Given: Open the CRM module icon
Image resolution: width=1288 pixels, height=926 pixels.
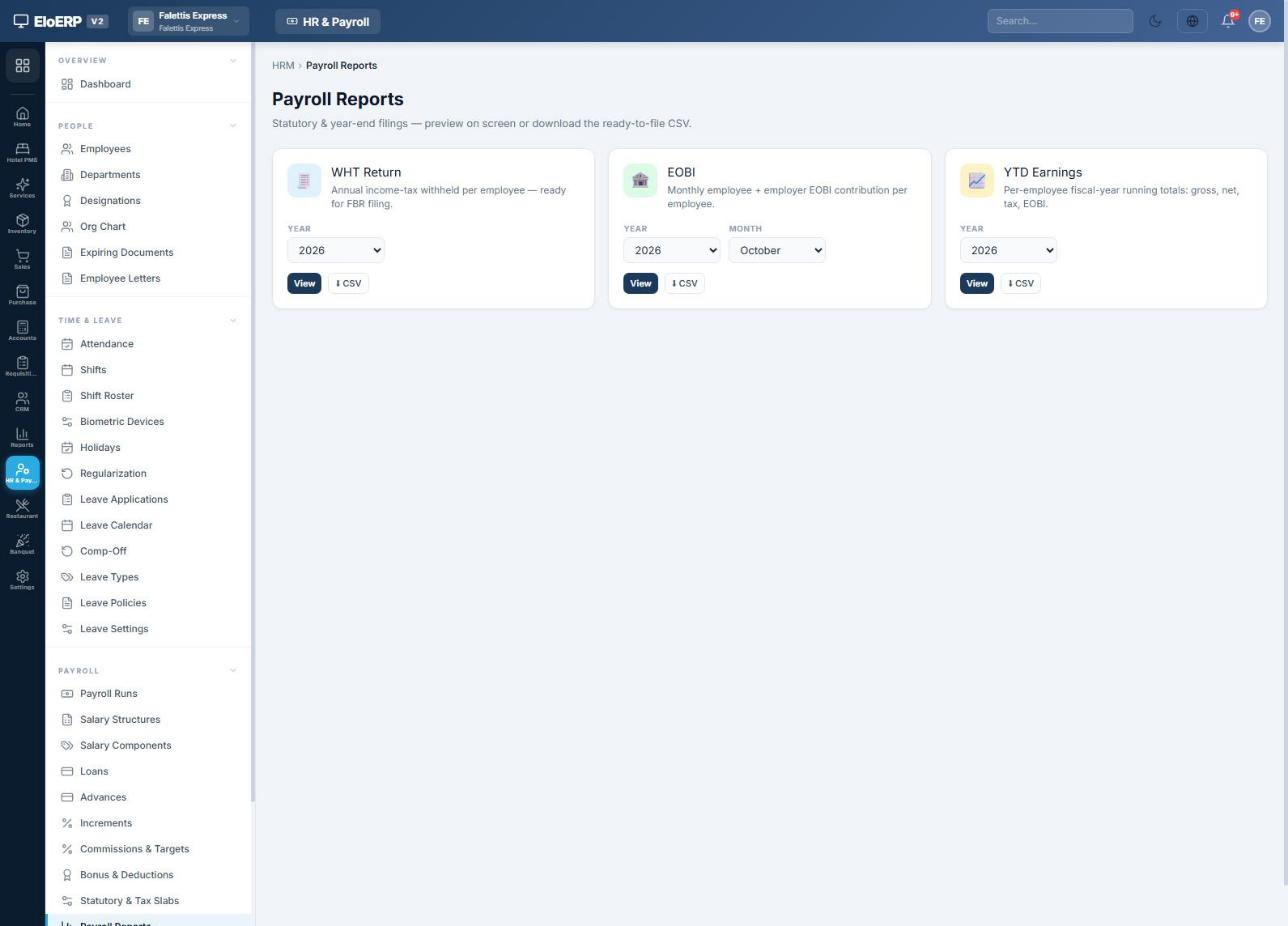Looking at the screenshot, I should click(x=22, y=402).
